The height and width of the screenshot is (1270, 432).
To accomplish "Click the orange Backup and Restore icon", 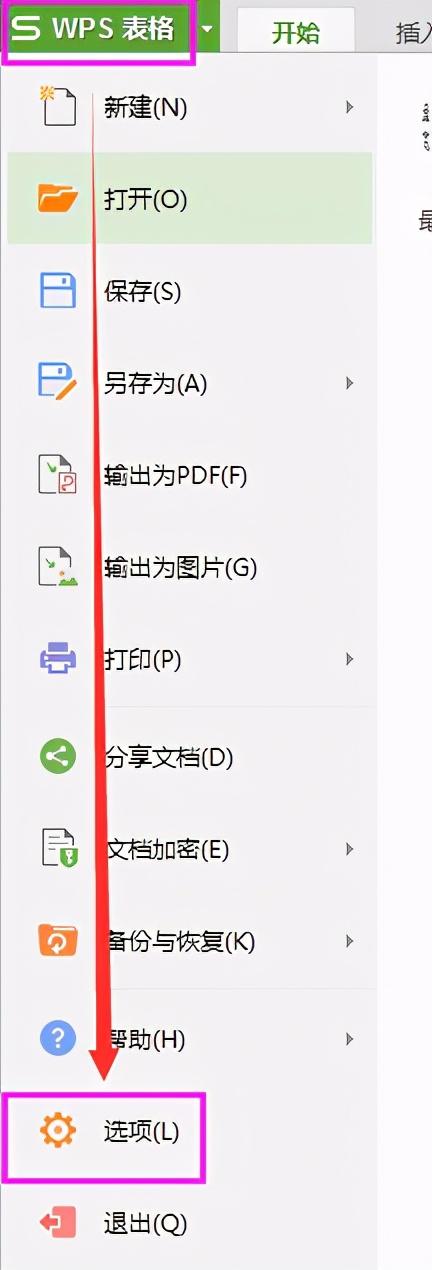I will click(57, 941).
